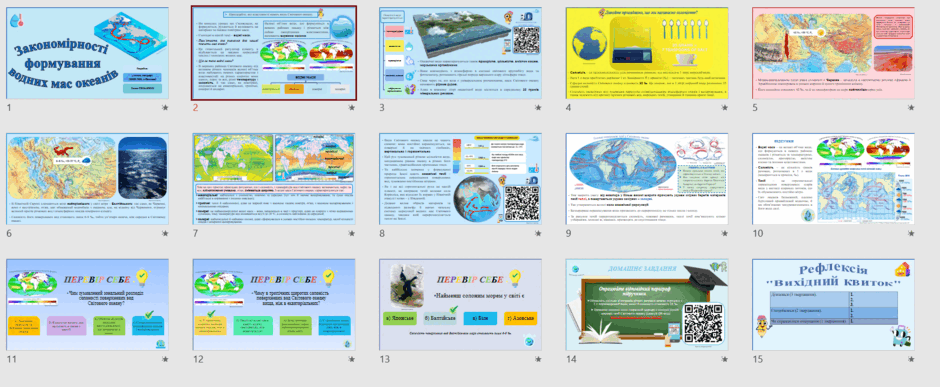Select slide 13 quiz with sea options
This screenshot has width=940, height=387.
click(x=460, y=304)
